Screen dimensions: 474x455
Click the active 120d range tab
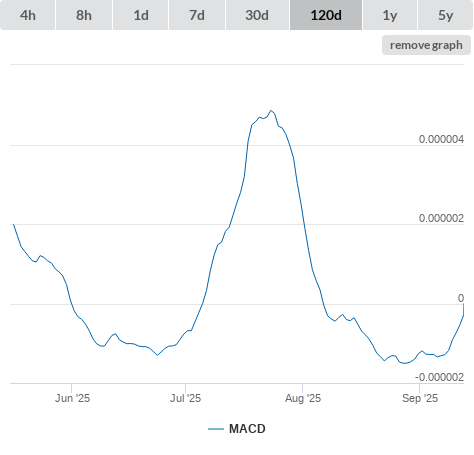(326, 15)
